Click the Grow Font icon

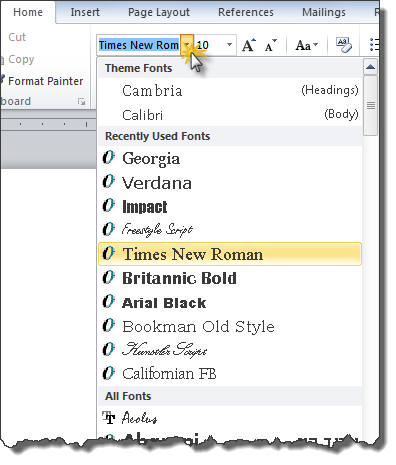tap(249, 45)
